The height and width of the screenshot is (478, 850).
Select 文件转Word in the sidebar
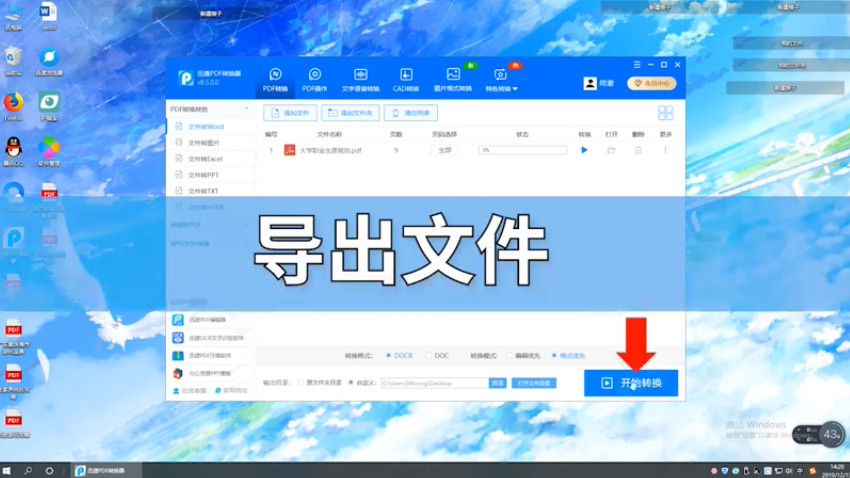pos(211,126)
